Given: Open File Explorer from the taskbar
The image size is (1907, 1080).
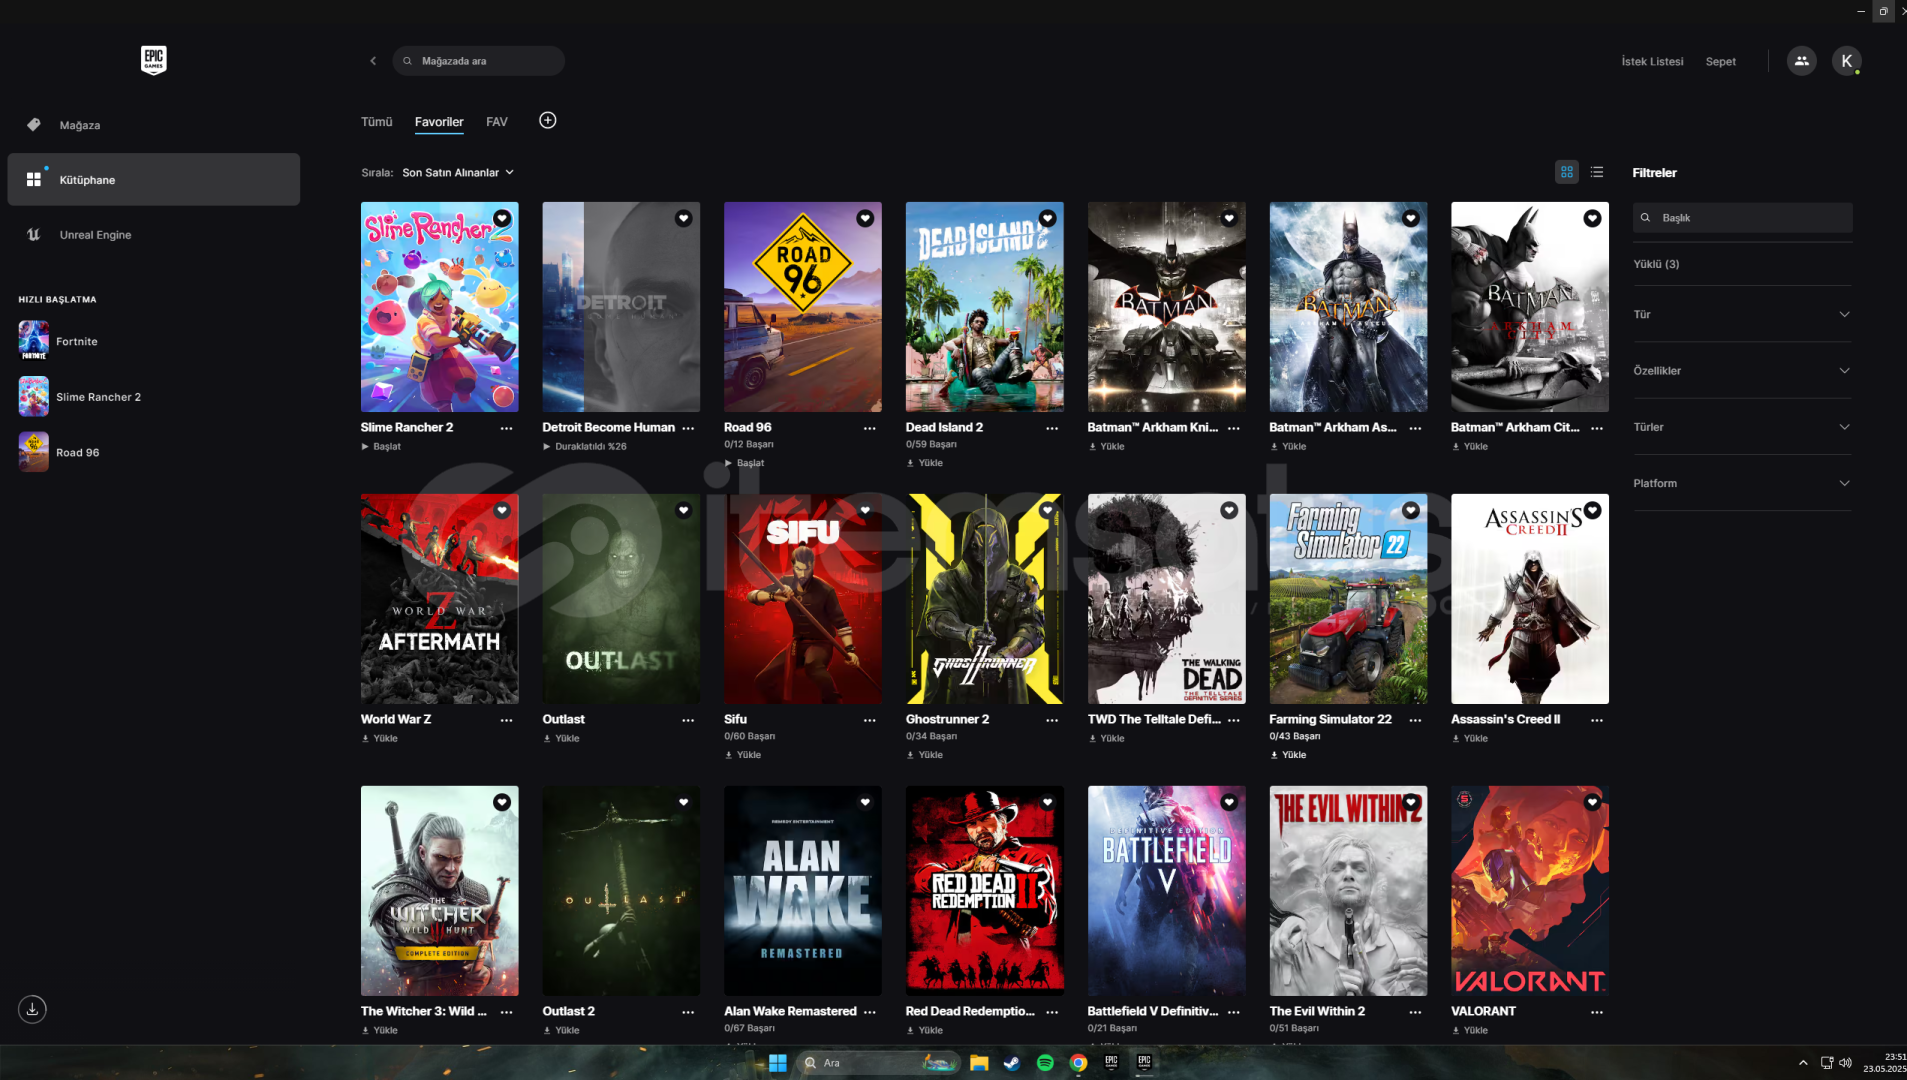Looking at the screenshot, I should 979,1063.
